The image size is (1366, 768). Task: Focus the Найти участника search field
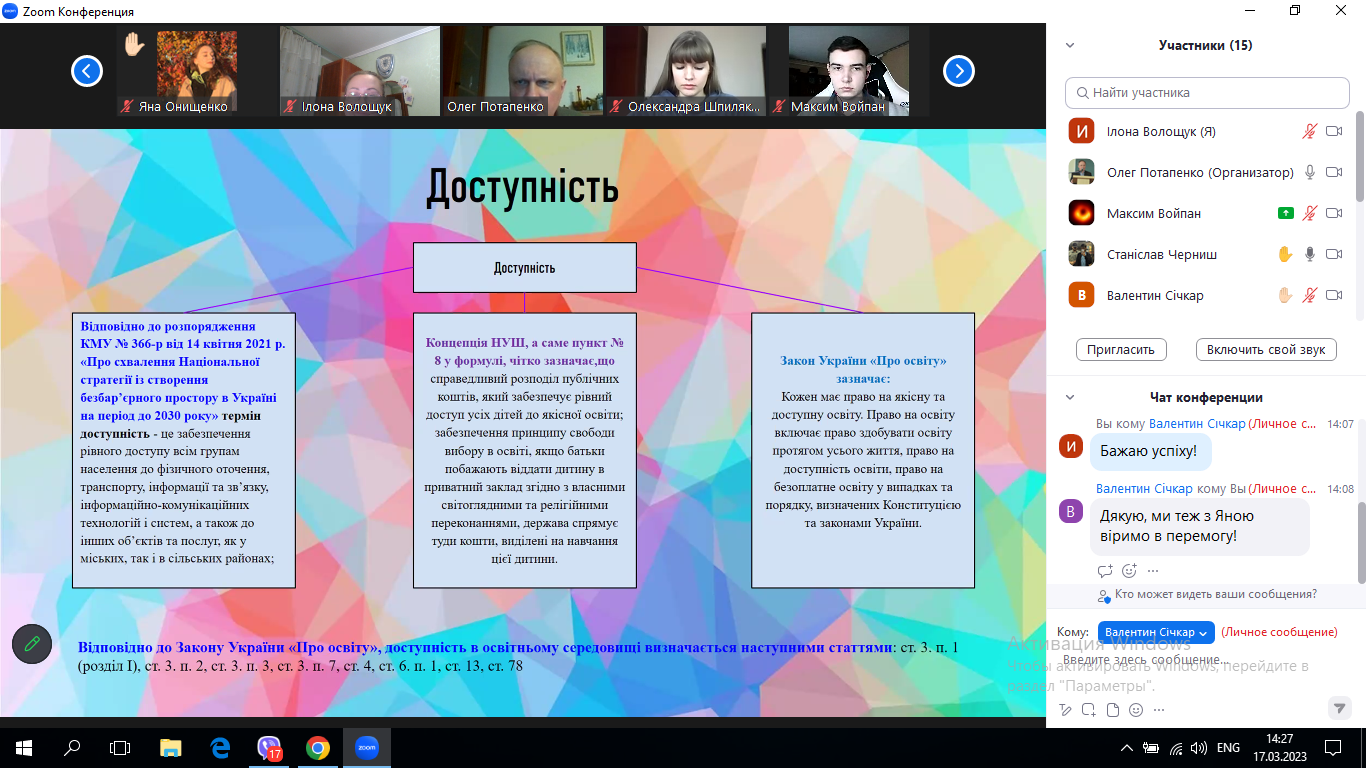click(x=1207, y=93)
